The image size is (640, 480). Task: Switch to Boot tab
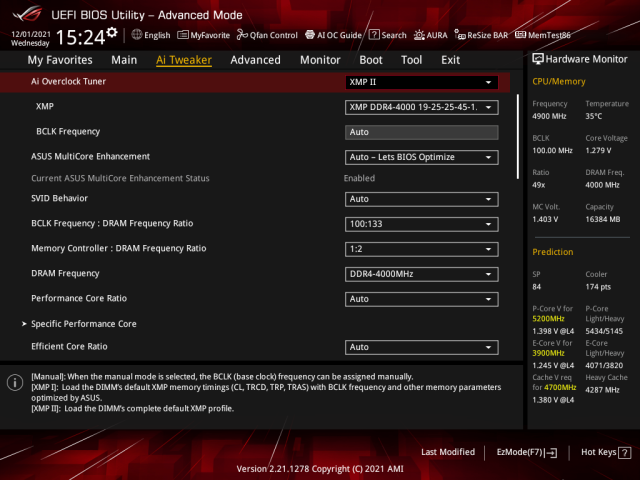[x=371, y=60]
